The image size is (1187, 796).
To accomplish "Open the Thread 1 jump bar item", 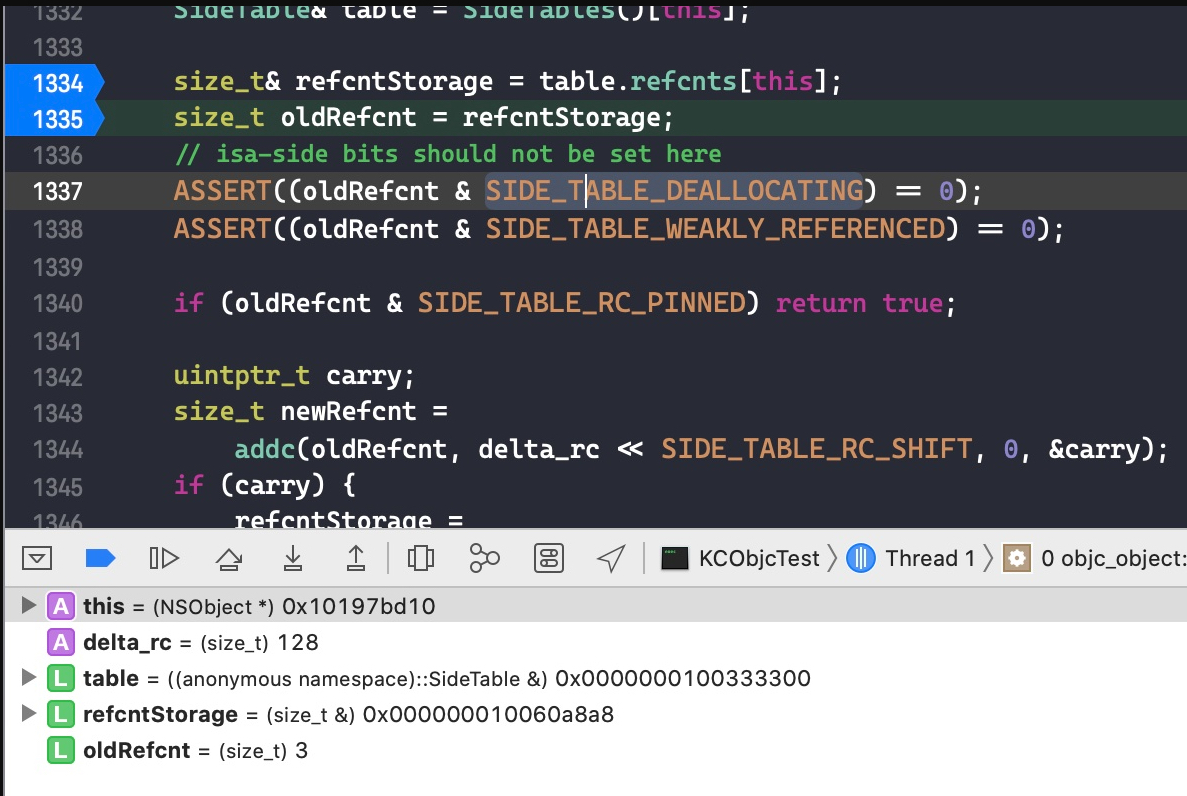I will pyautogui.click(x=911, y=558).
